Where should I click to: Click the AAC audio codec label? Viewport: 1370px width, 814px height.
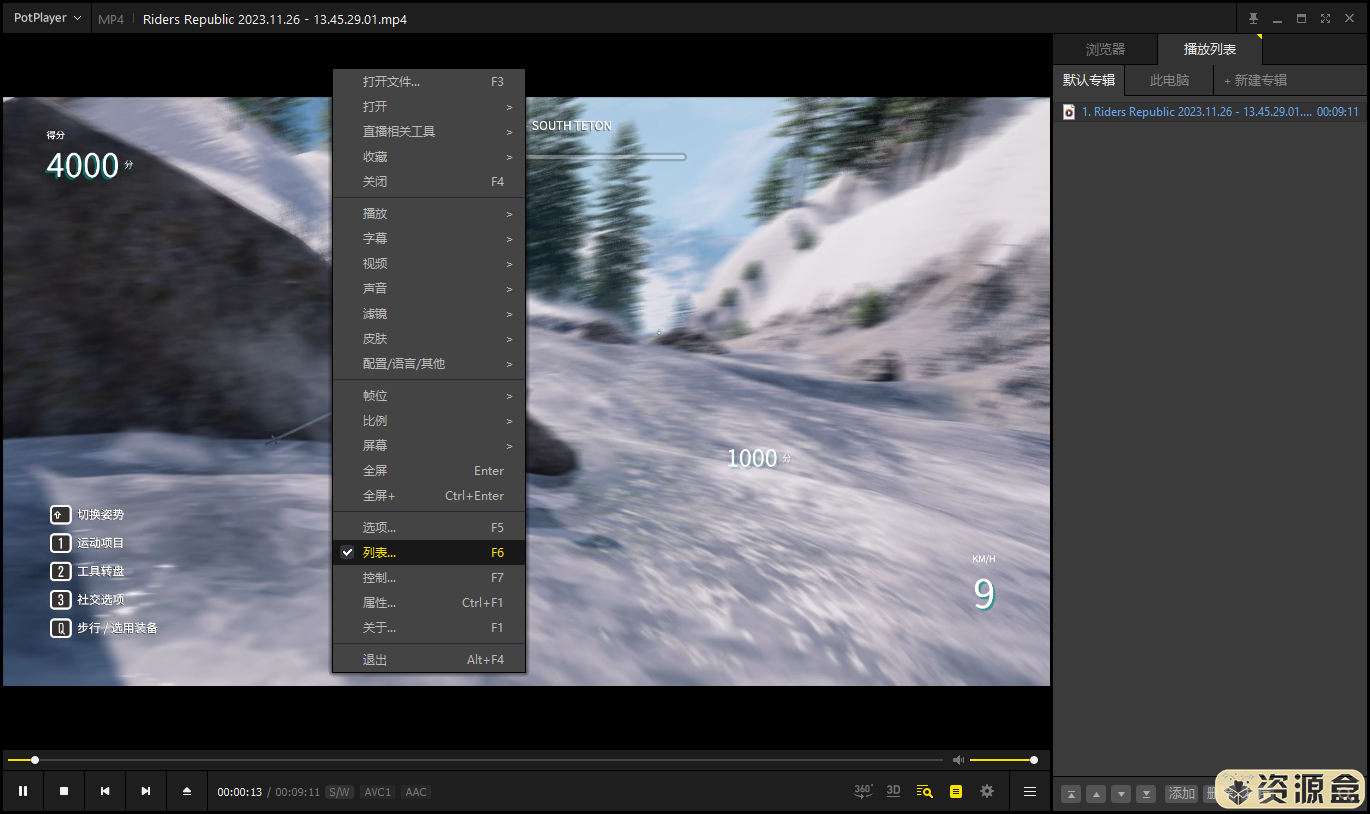click(416, 792)
